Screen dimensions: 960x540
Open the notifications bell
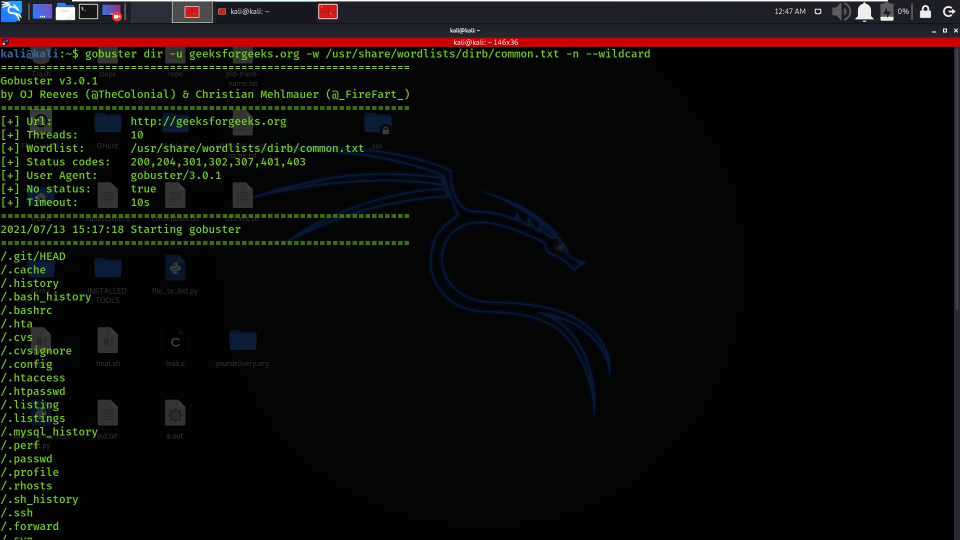click(x=864, y=12)
